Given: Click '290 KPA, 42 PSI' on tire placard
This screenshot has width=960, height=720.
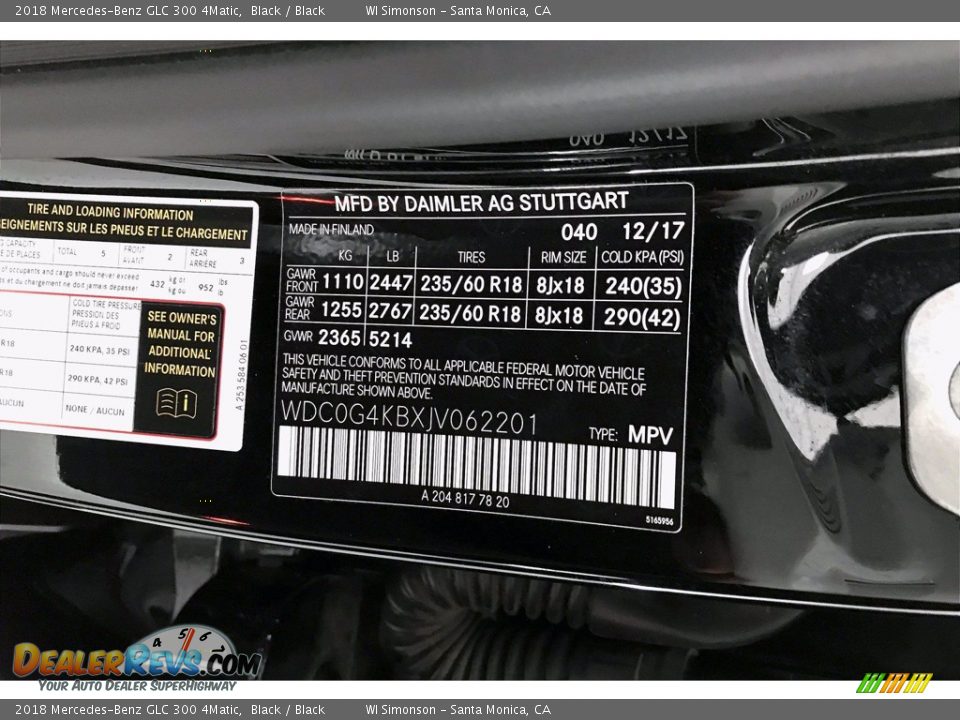Looking at the screenshot, I should pyautogui.click(x=98, y=380).
